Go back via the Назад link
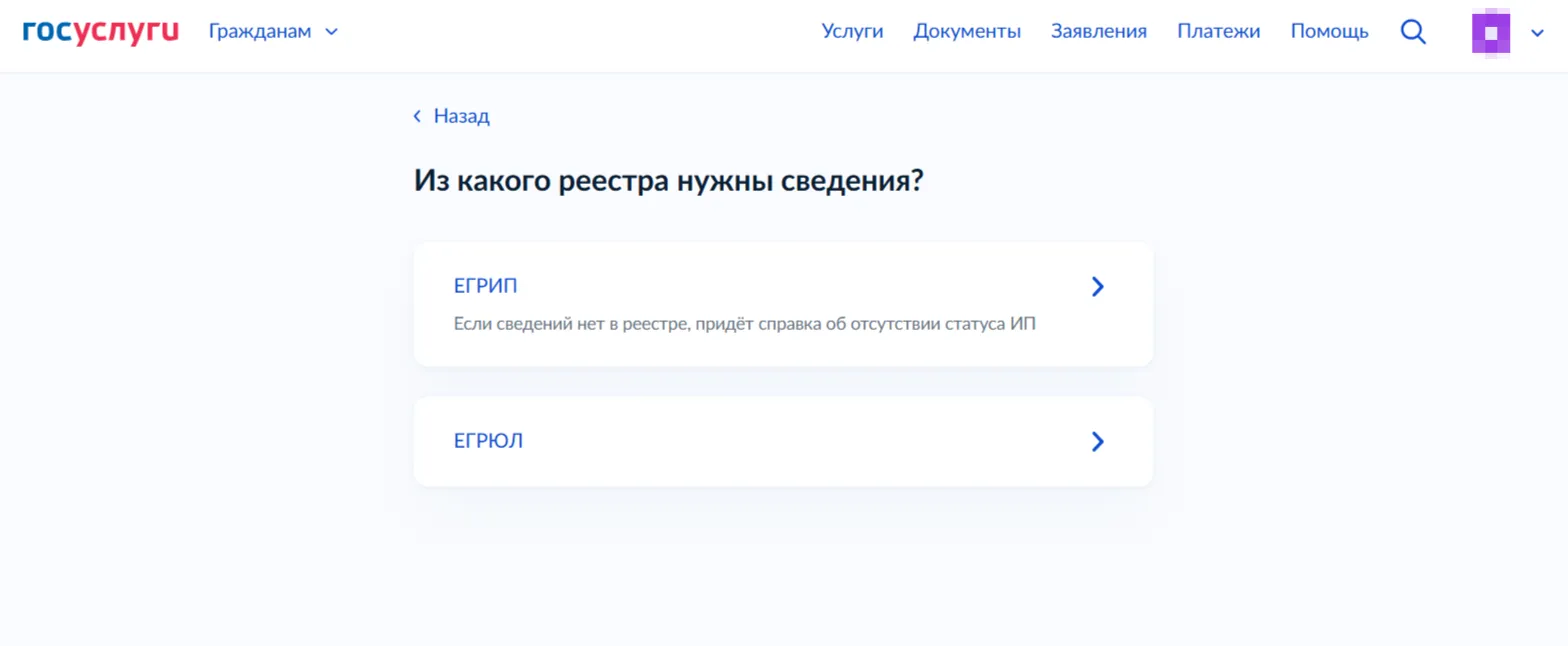This screenshot has height=646, width=1568. (461, 116)
